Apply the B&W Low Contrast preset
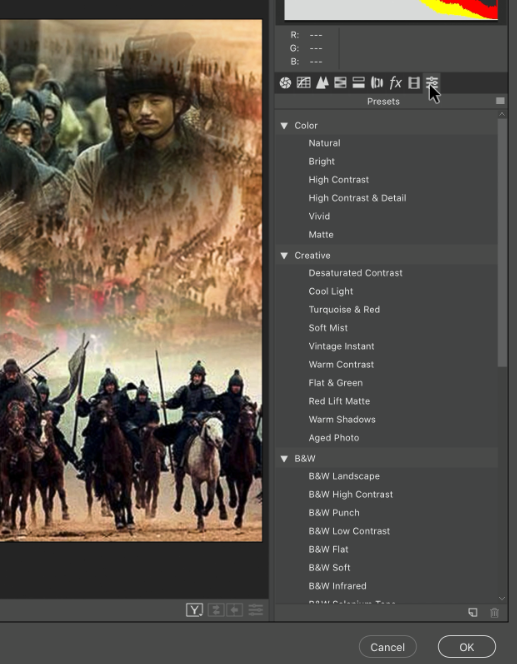Image resolution: width=517 pixels, height=664 pixels. click(x=349, y=531)
